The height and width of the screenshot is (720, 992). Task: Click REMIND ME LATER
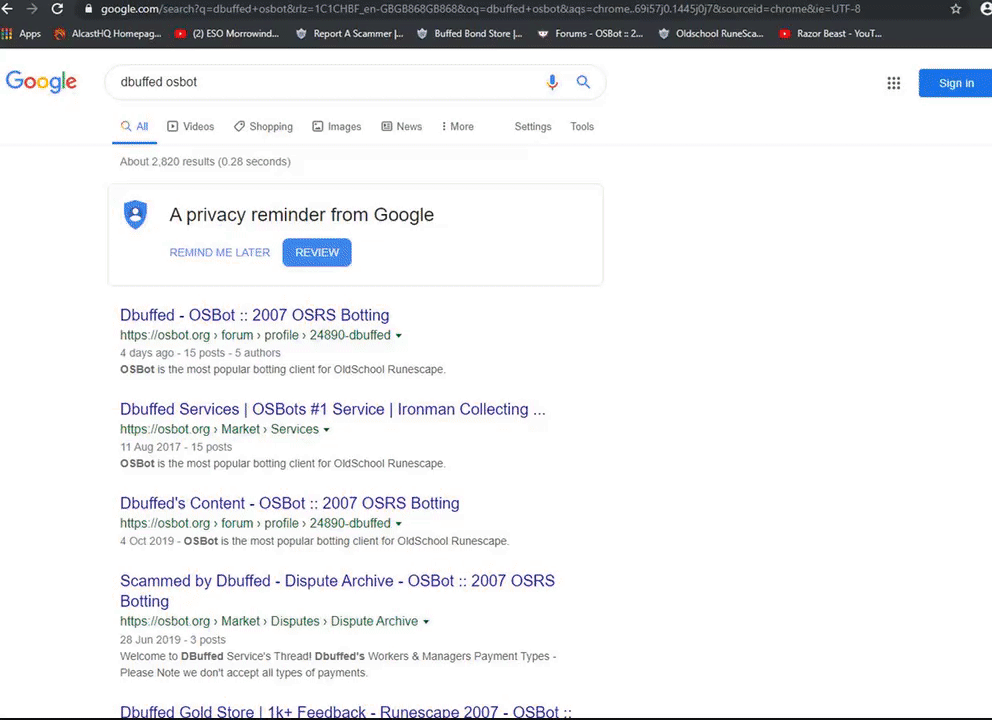point(220,252)
